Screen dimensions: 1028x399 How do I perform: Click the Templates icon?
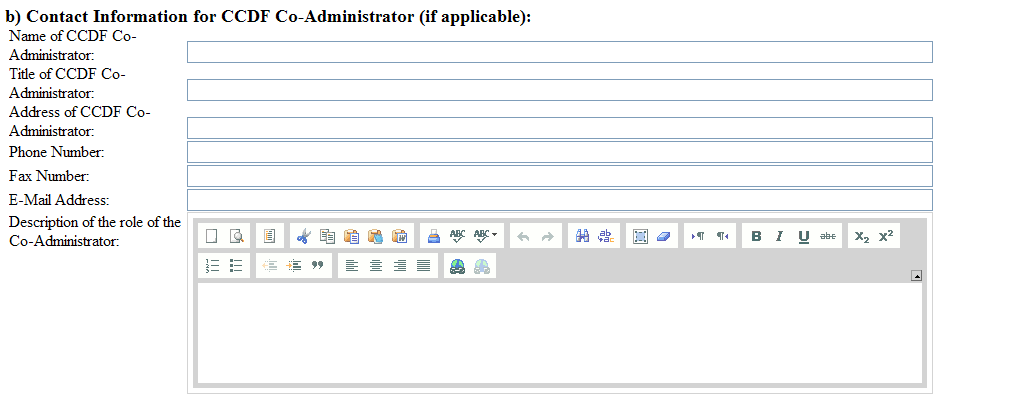(x=269, y=237)
